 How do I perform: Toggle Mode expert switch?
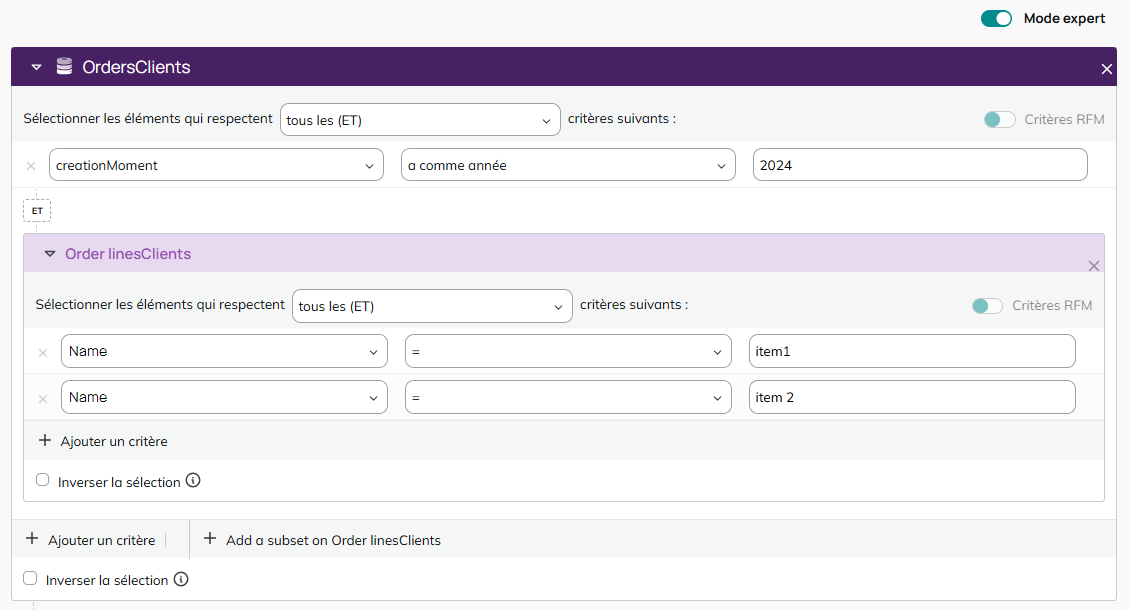(997, 19)
